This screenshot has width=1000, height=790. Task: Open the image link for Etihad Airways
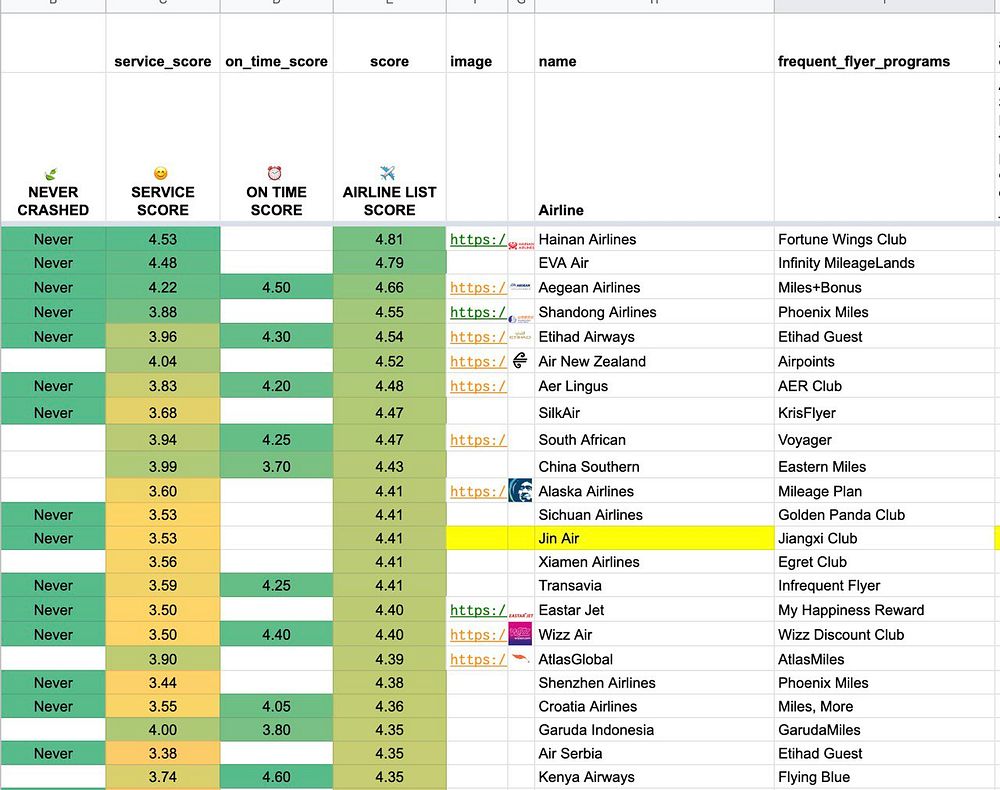coord(478,337)
